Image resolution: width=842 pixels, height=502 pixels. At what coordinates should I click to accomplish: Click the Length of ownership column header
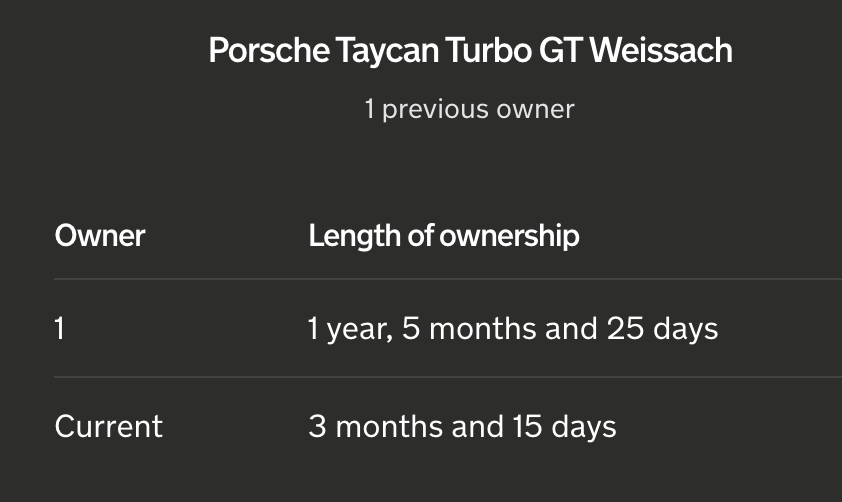click(444, 236)
